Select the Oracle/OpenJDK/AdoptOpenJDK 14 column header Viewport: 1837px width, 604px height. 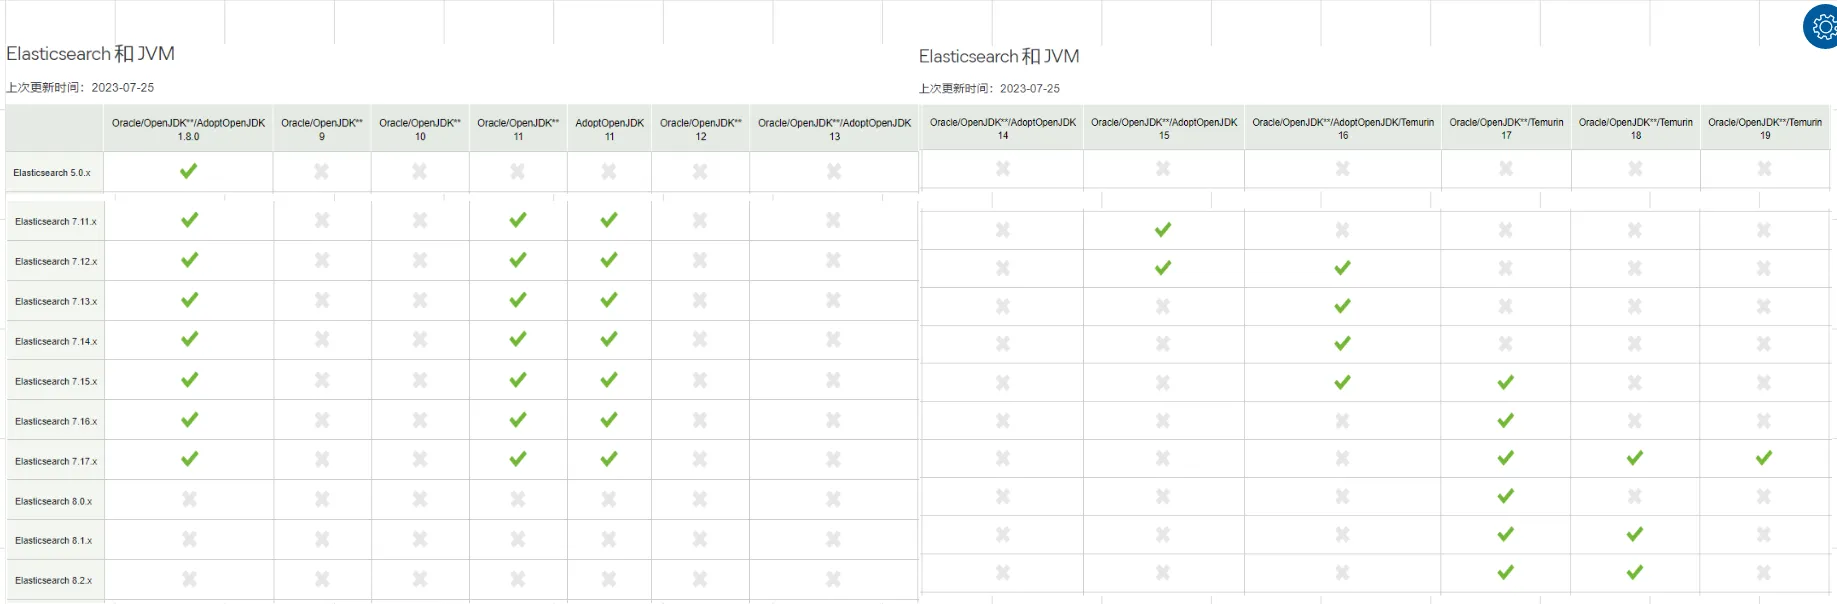pyautogui.click(x=1002, y=128)
